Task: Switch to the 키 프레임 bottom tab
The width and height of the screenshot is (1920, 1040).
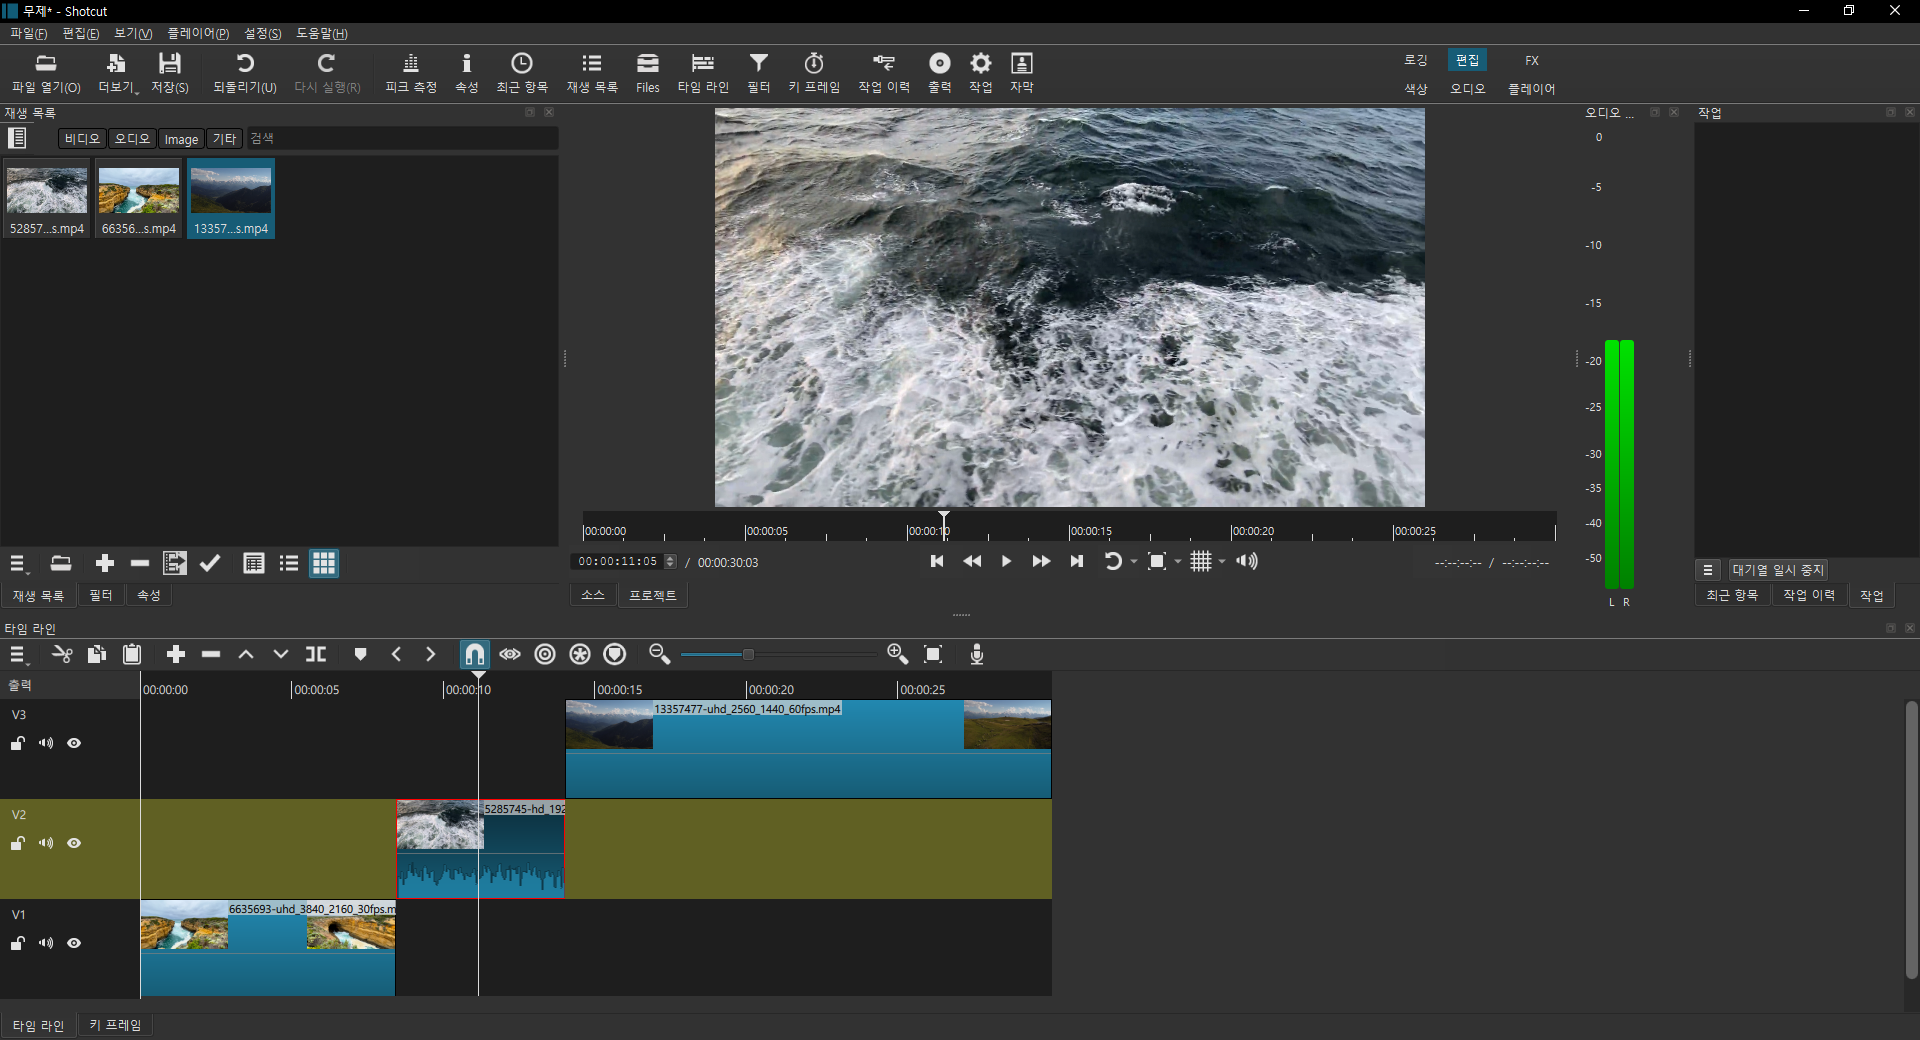Action: [115, 1025]
